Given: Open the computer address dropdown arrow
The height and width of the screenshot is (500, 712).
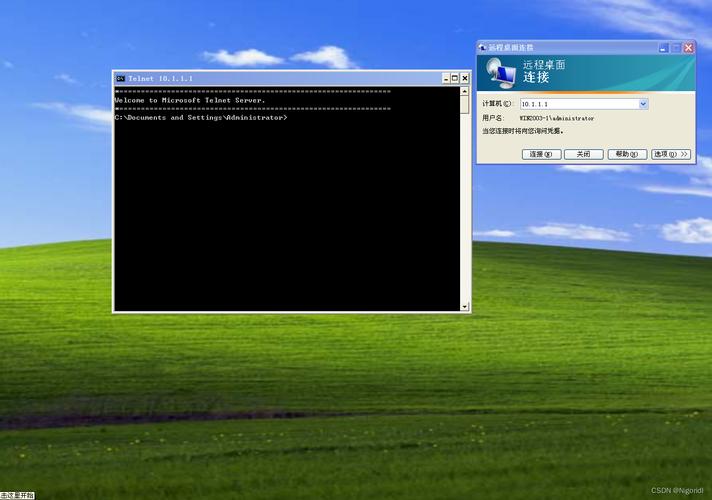Looking at the screenshot, I should pyautogui.click(x=643, y=104).
